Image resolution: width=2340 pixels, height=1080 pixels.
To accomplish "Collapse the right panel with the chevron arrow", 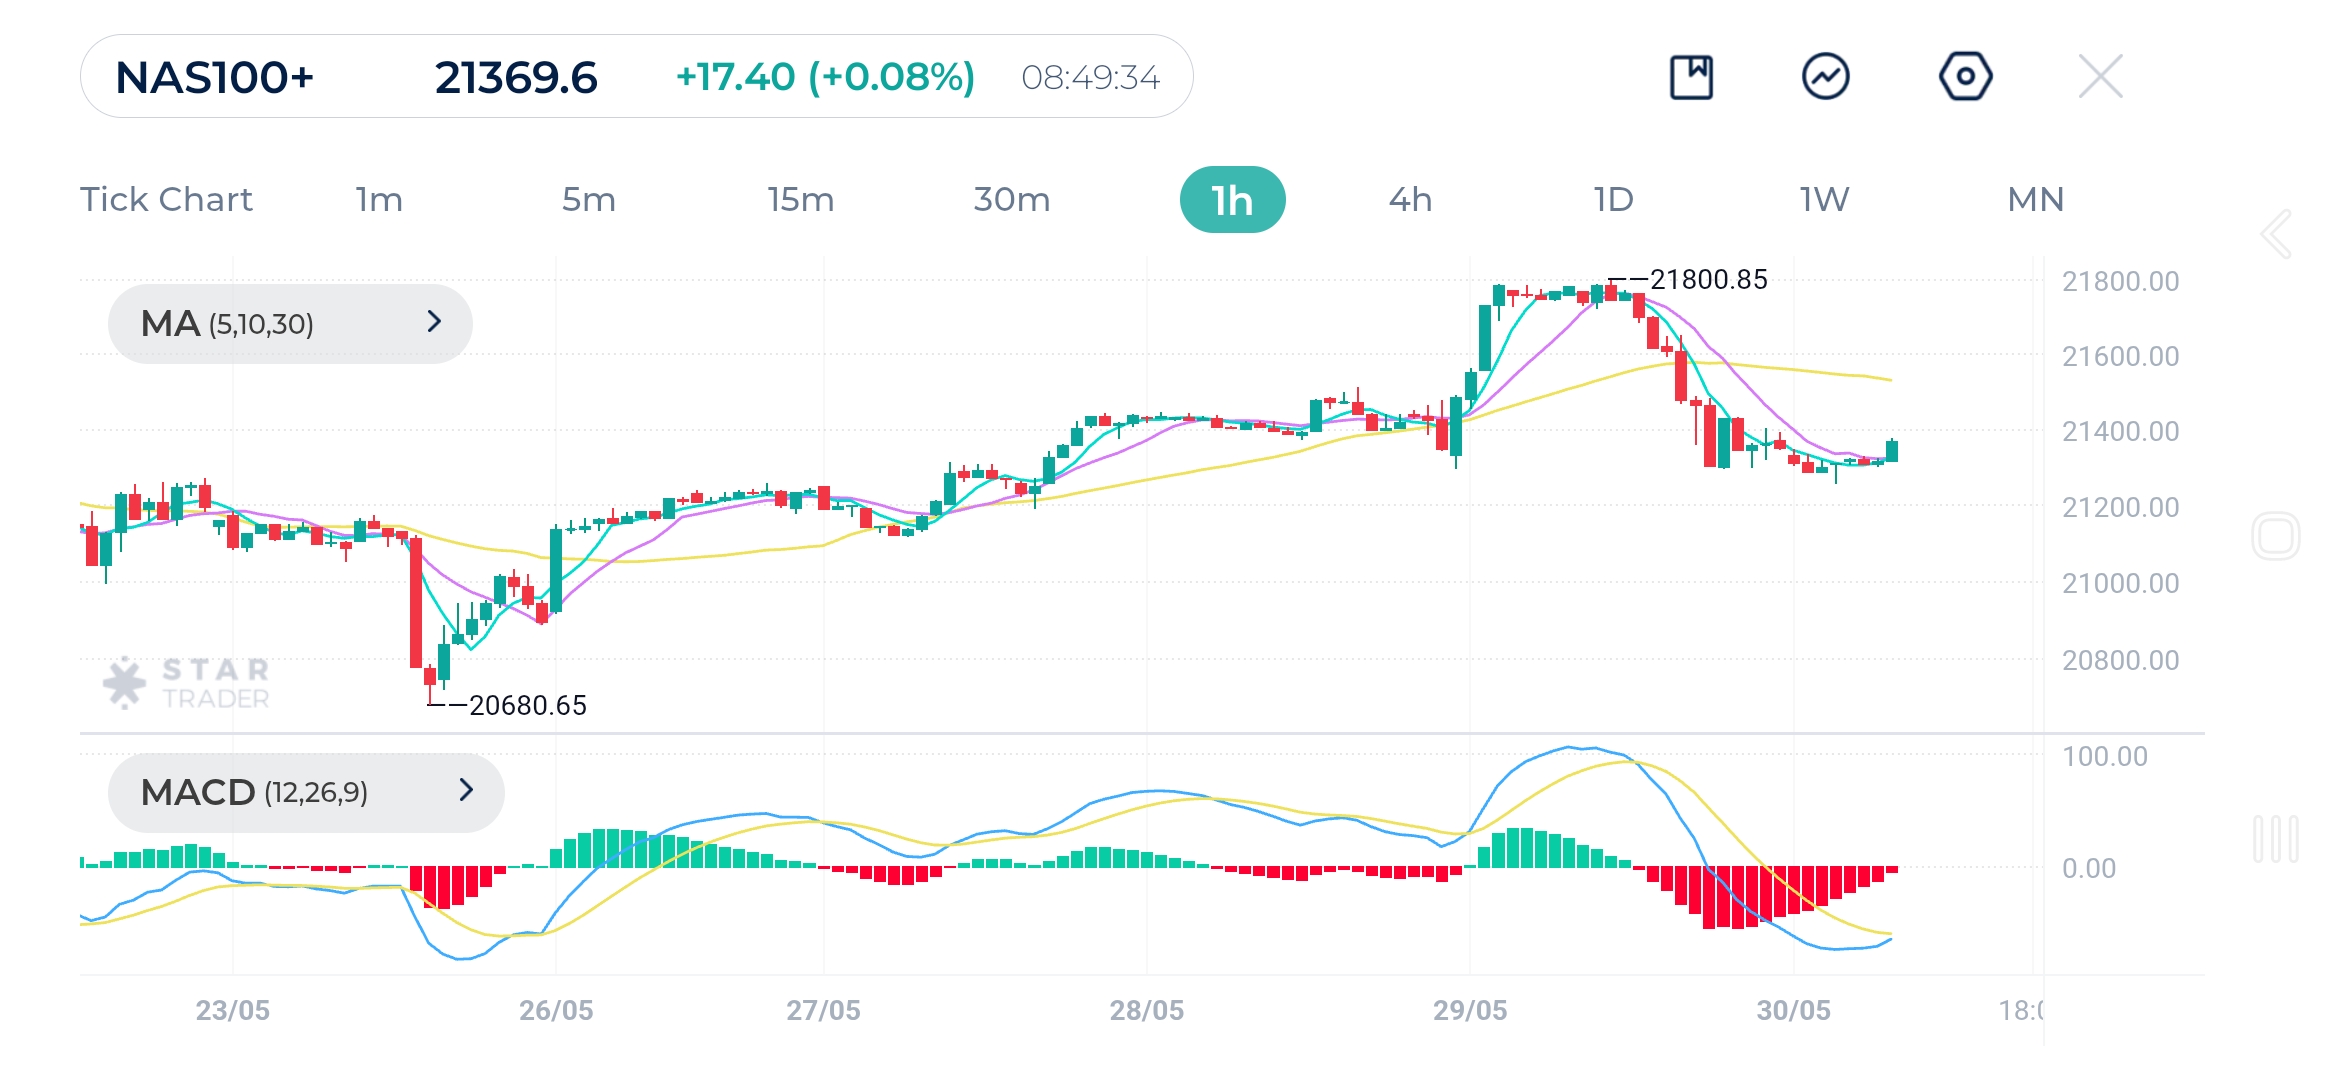I will [x=2277, y=235].
